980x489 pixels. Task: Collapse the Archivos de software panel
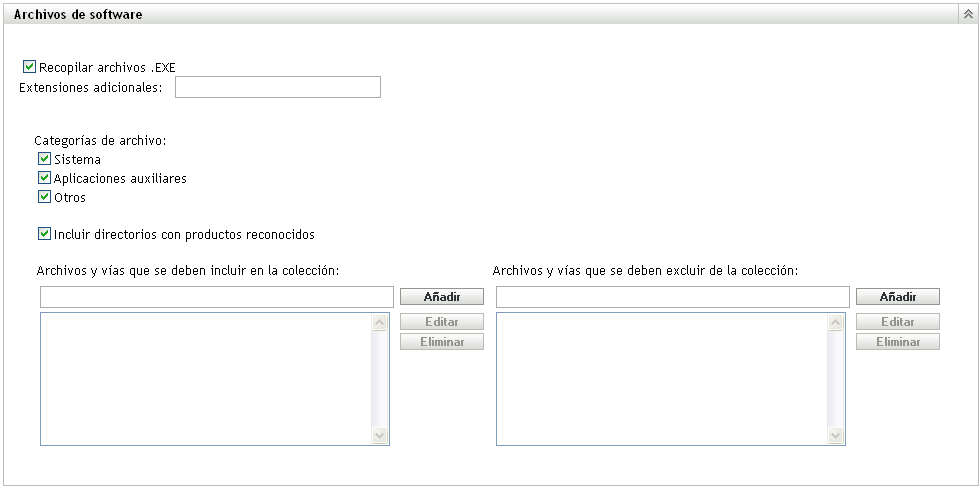pyautogui.click(x=968, y=14)
